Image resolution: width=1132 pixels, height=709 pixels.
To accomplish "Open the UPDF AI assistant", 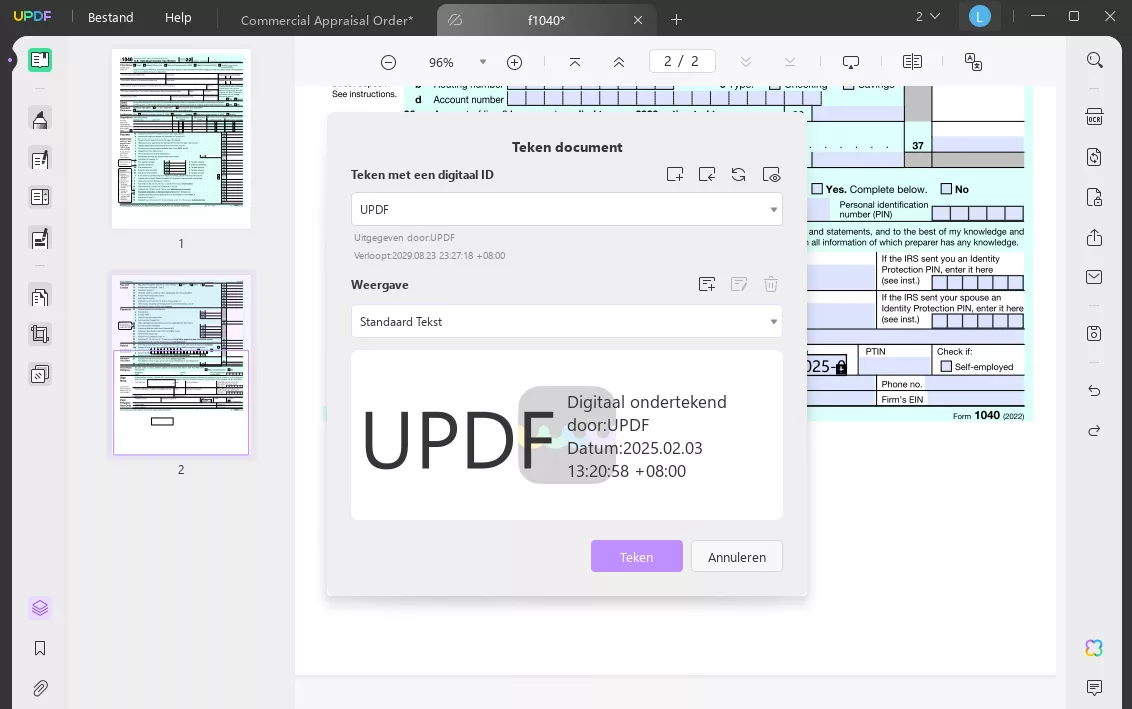I will click(1094, 648).
